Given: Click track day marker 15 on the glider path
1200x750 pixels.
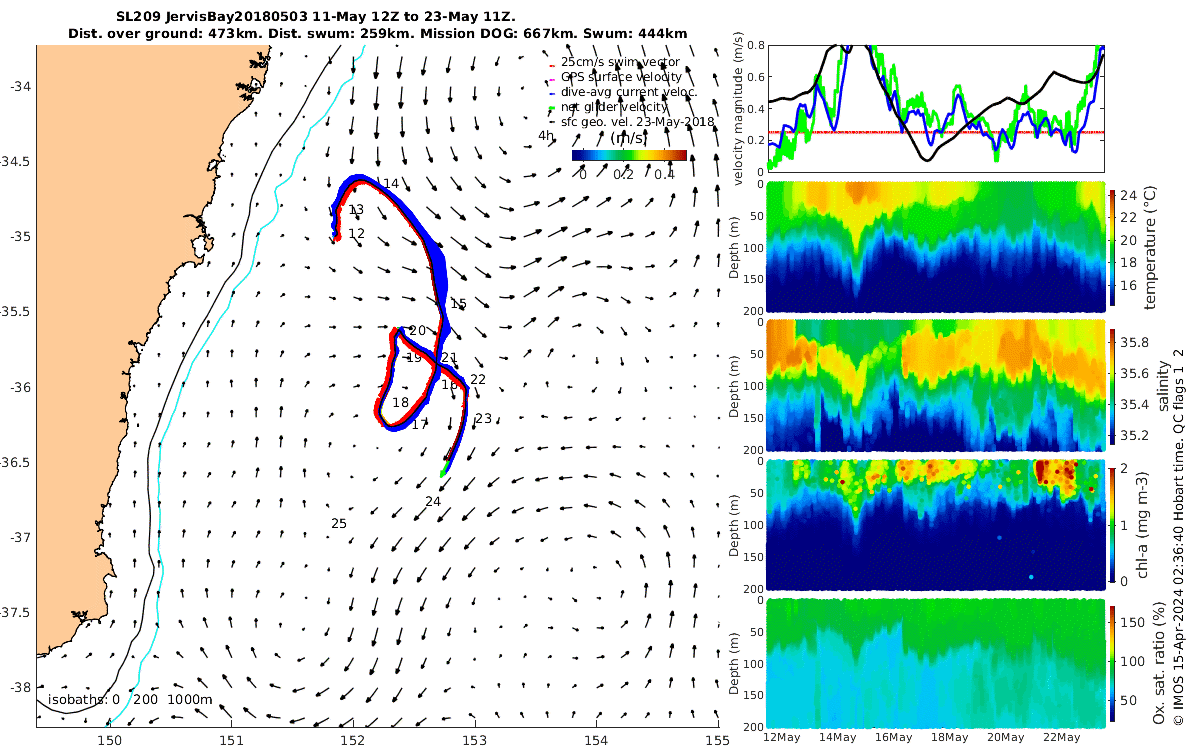Looking at the screenshot, I should (x=459, y=304).
